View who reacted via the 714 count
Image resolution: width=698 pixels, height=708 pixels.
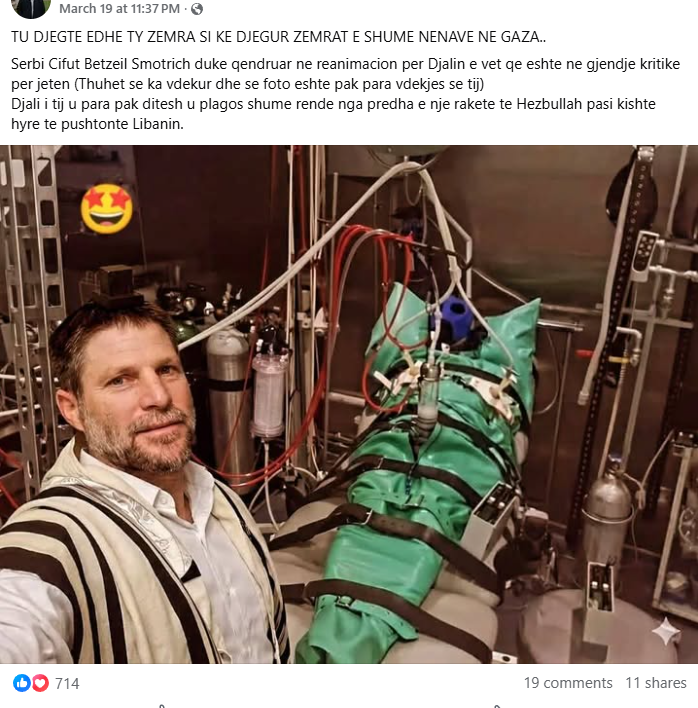67,684
